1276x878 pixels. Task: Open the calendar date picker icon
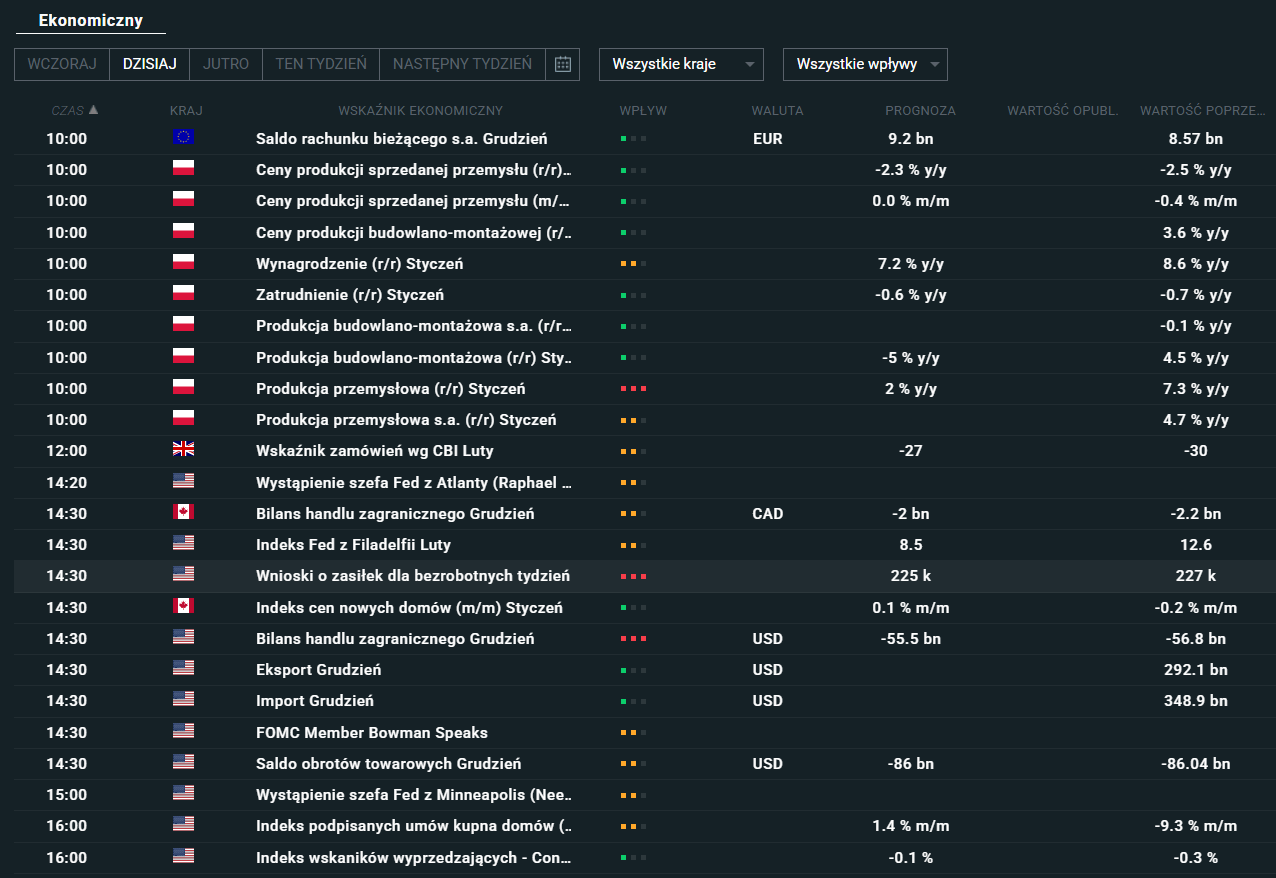coord(563,64)
